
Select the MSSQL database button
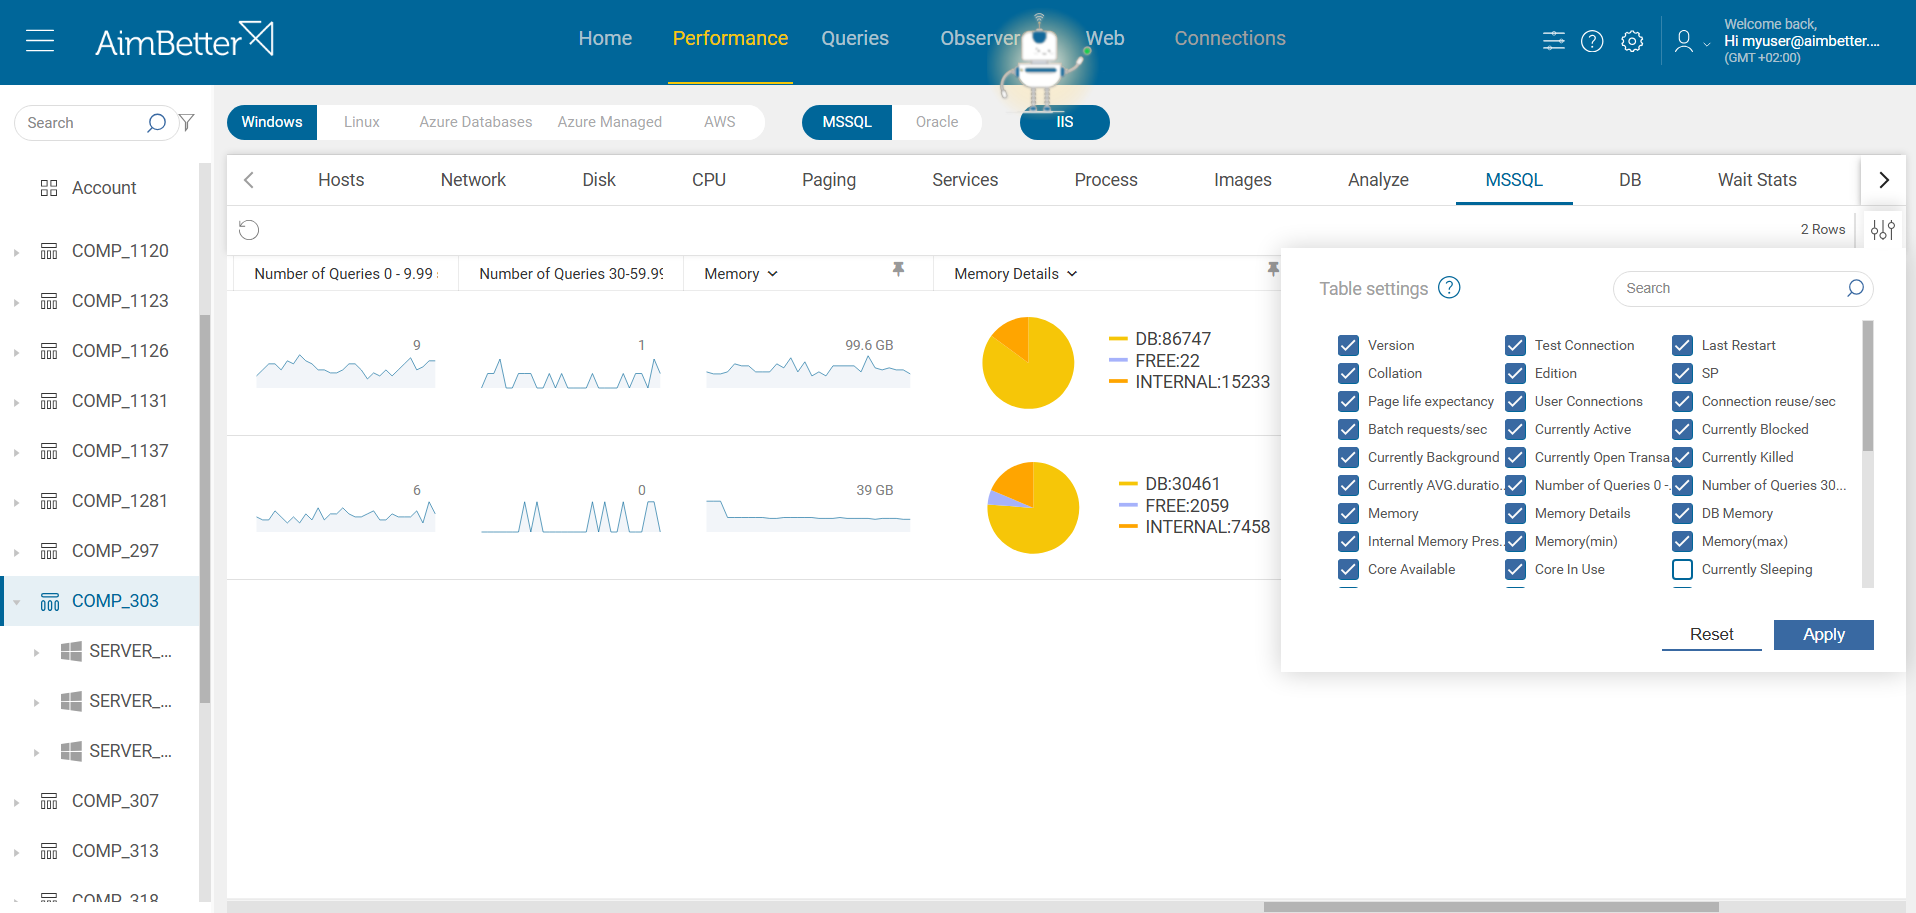tap(847, 122)
